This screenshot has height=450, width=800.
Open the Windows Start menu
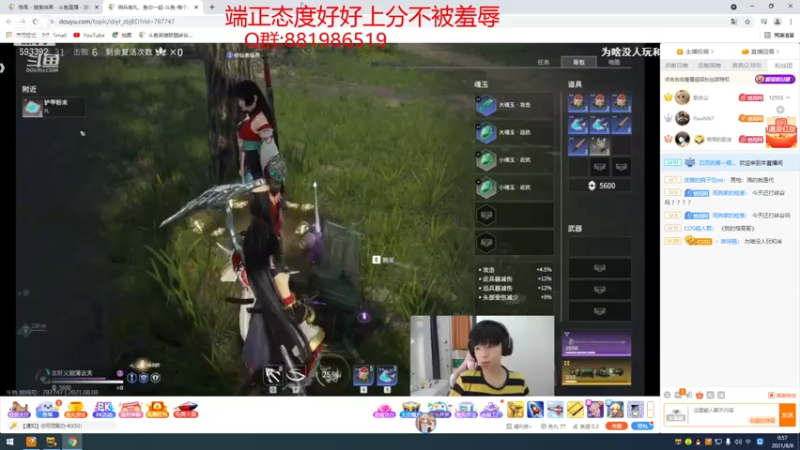[10, 442]
